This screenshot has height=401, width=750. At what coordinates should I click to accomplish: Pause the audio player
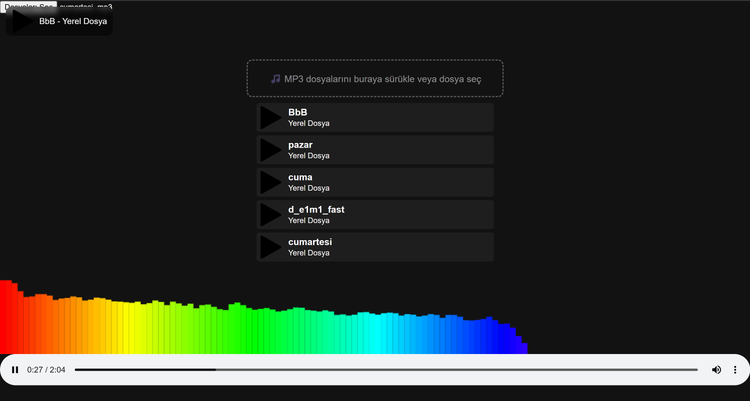(x=15, y=369)
